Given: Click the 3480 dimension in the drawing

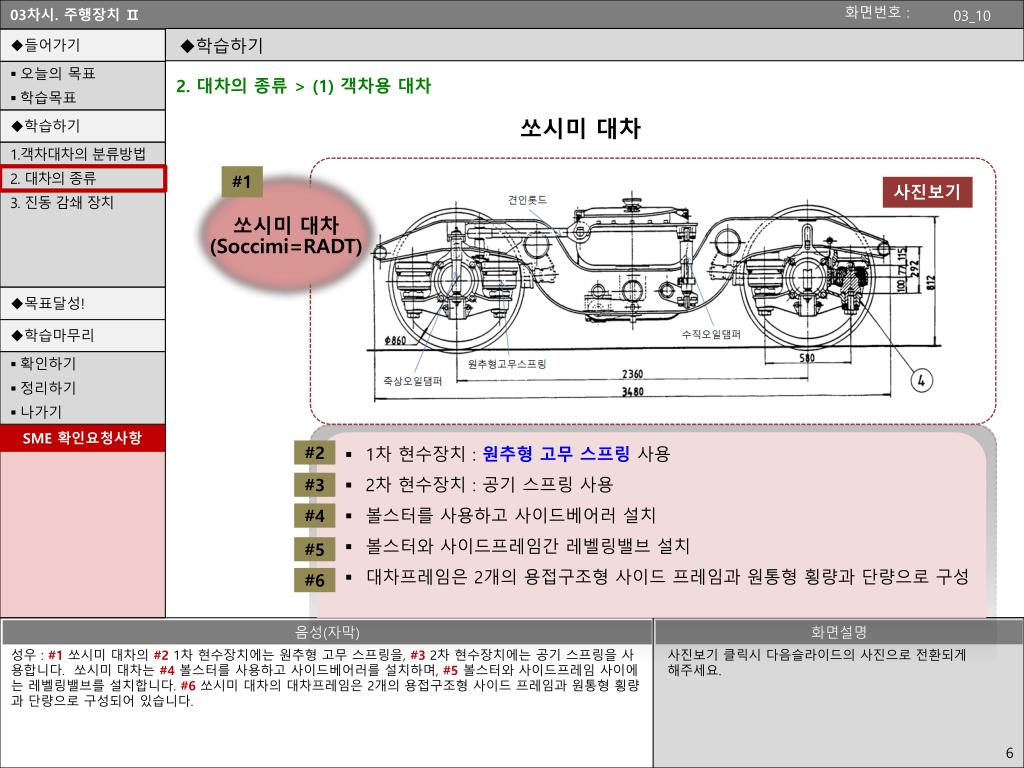Looking at the screenshot, I should [632, 392].
